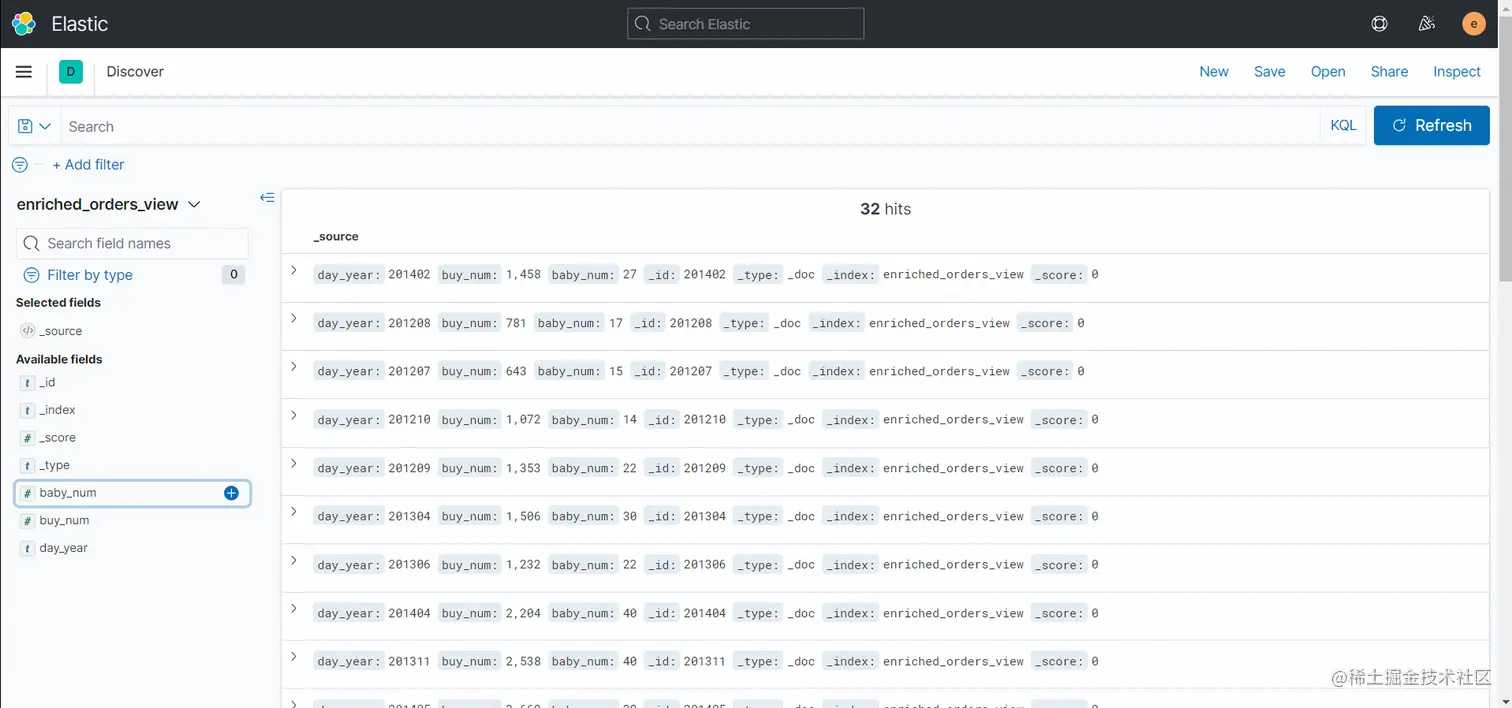Expand the row for day_year 201207

294,366
